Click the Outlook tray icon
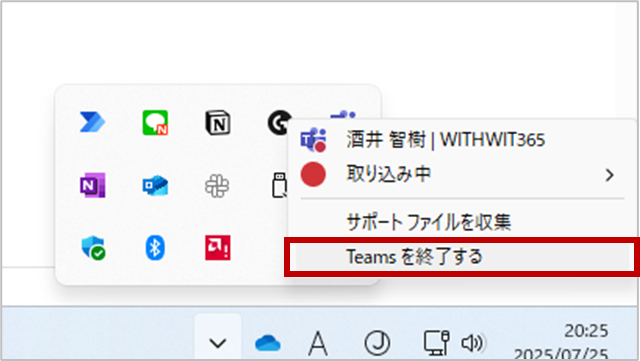The image size is (640, 361). pyautogui.click(x=155, y=185)
